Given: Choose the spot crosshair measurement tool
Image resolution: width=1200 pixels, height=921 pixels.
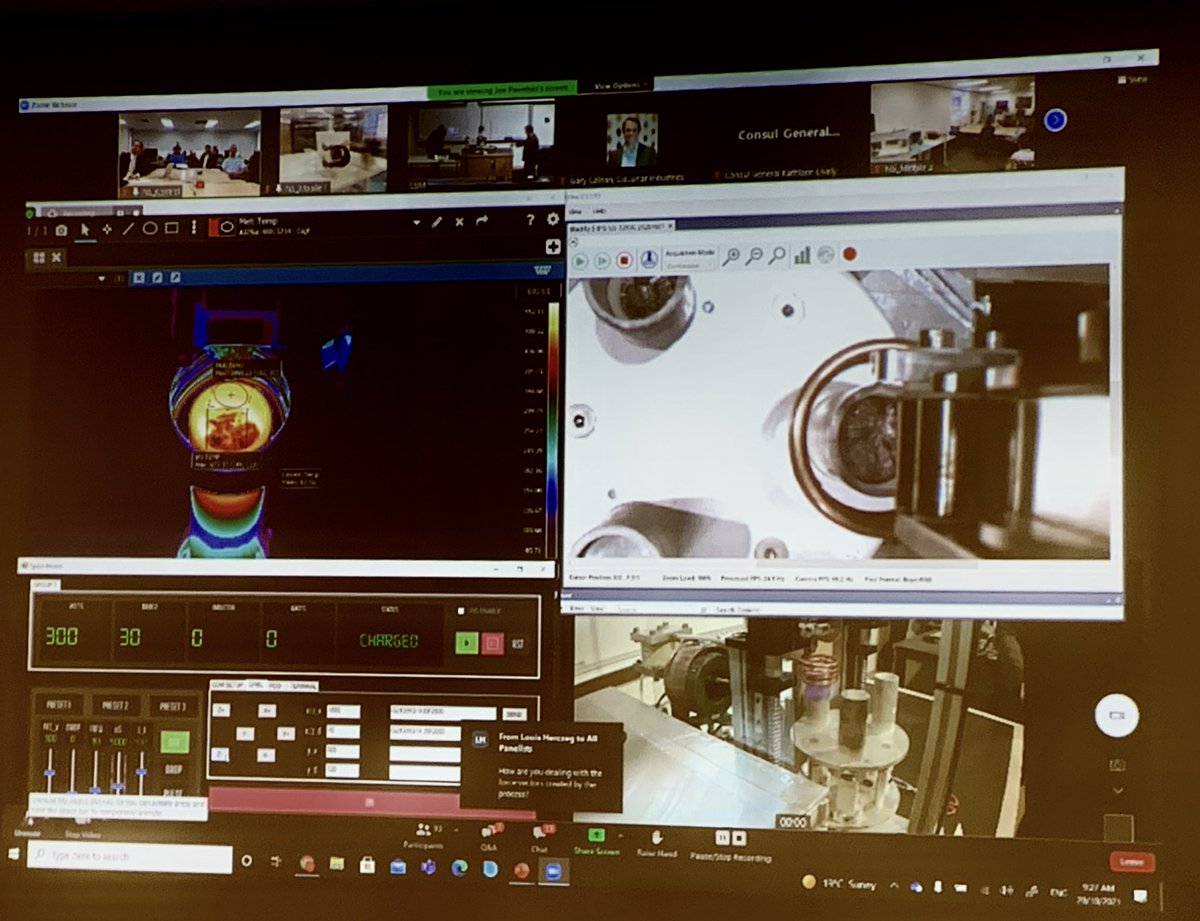Looking at the screenshot, I should point(107,229).
